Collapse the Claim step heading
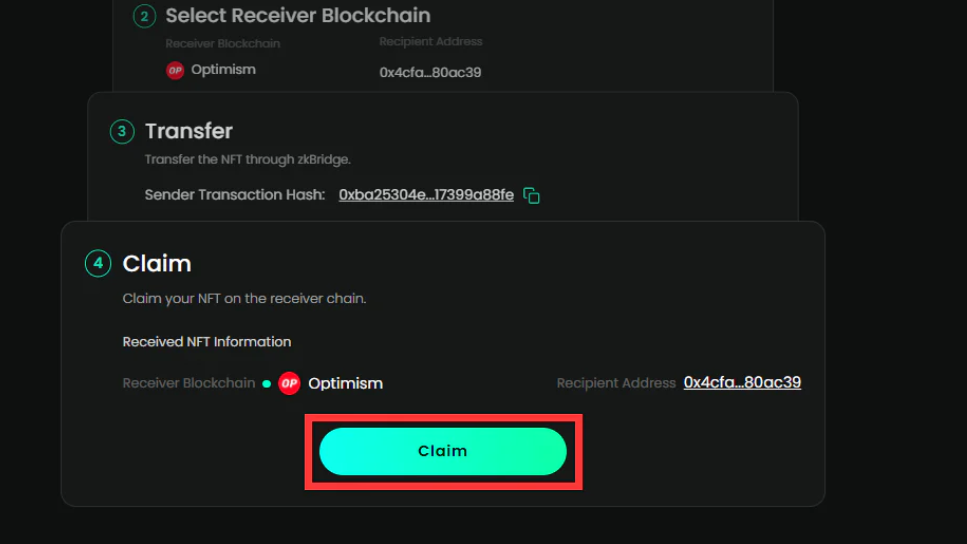This screenshot has height=544, width=967. [x=157, y=263]
